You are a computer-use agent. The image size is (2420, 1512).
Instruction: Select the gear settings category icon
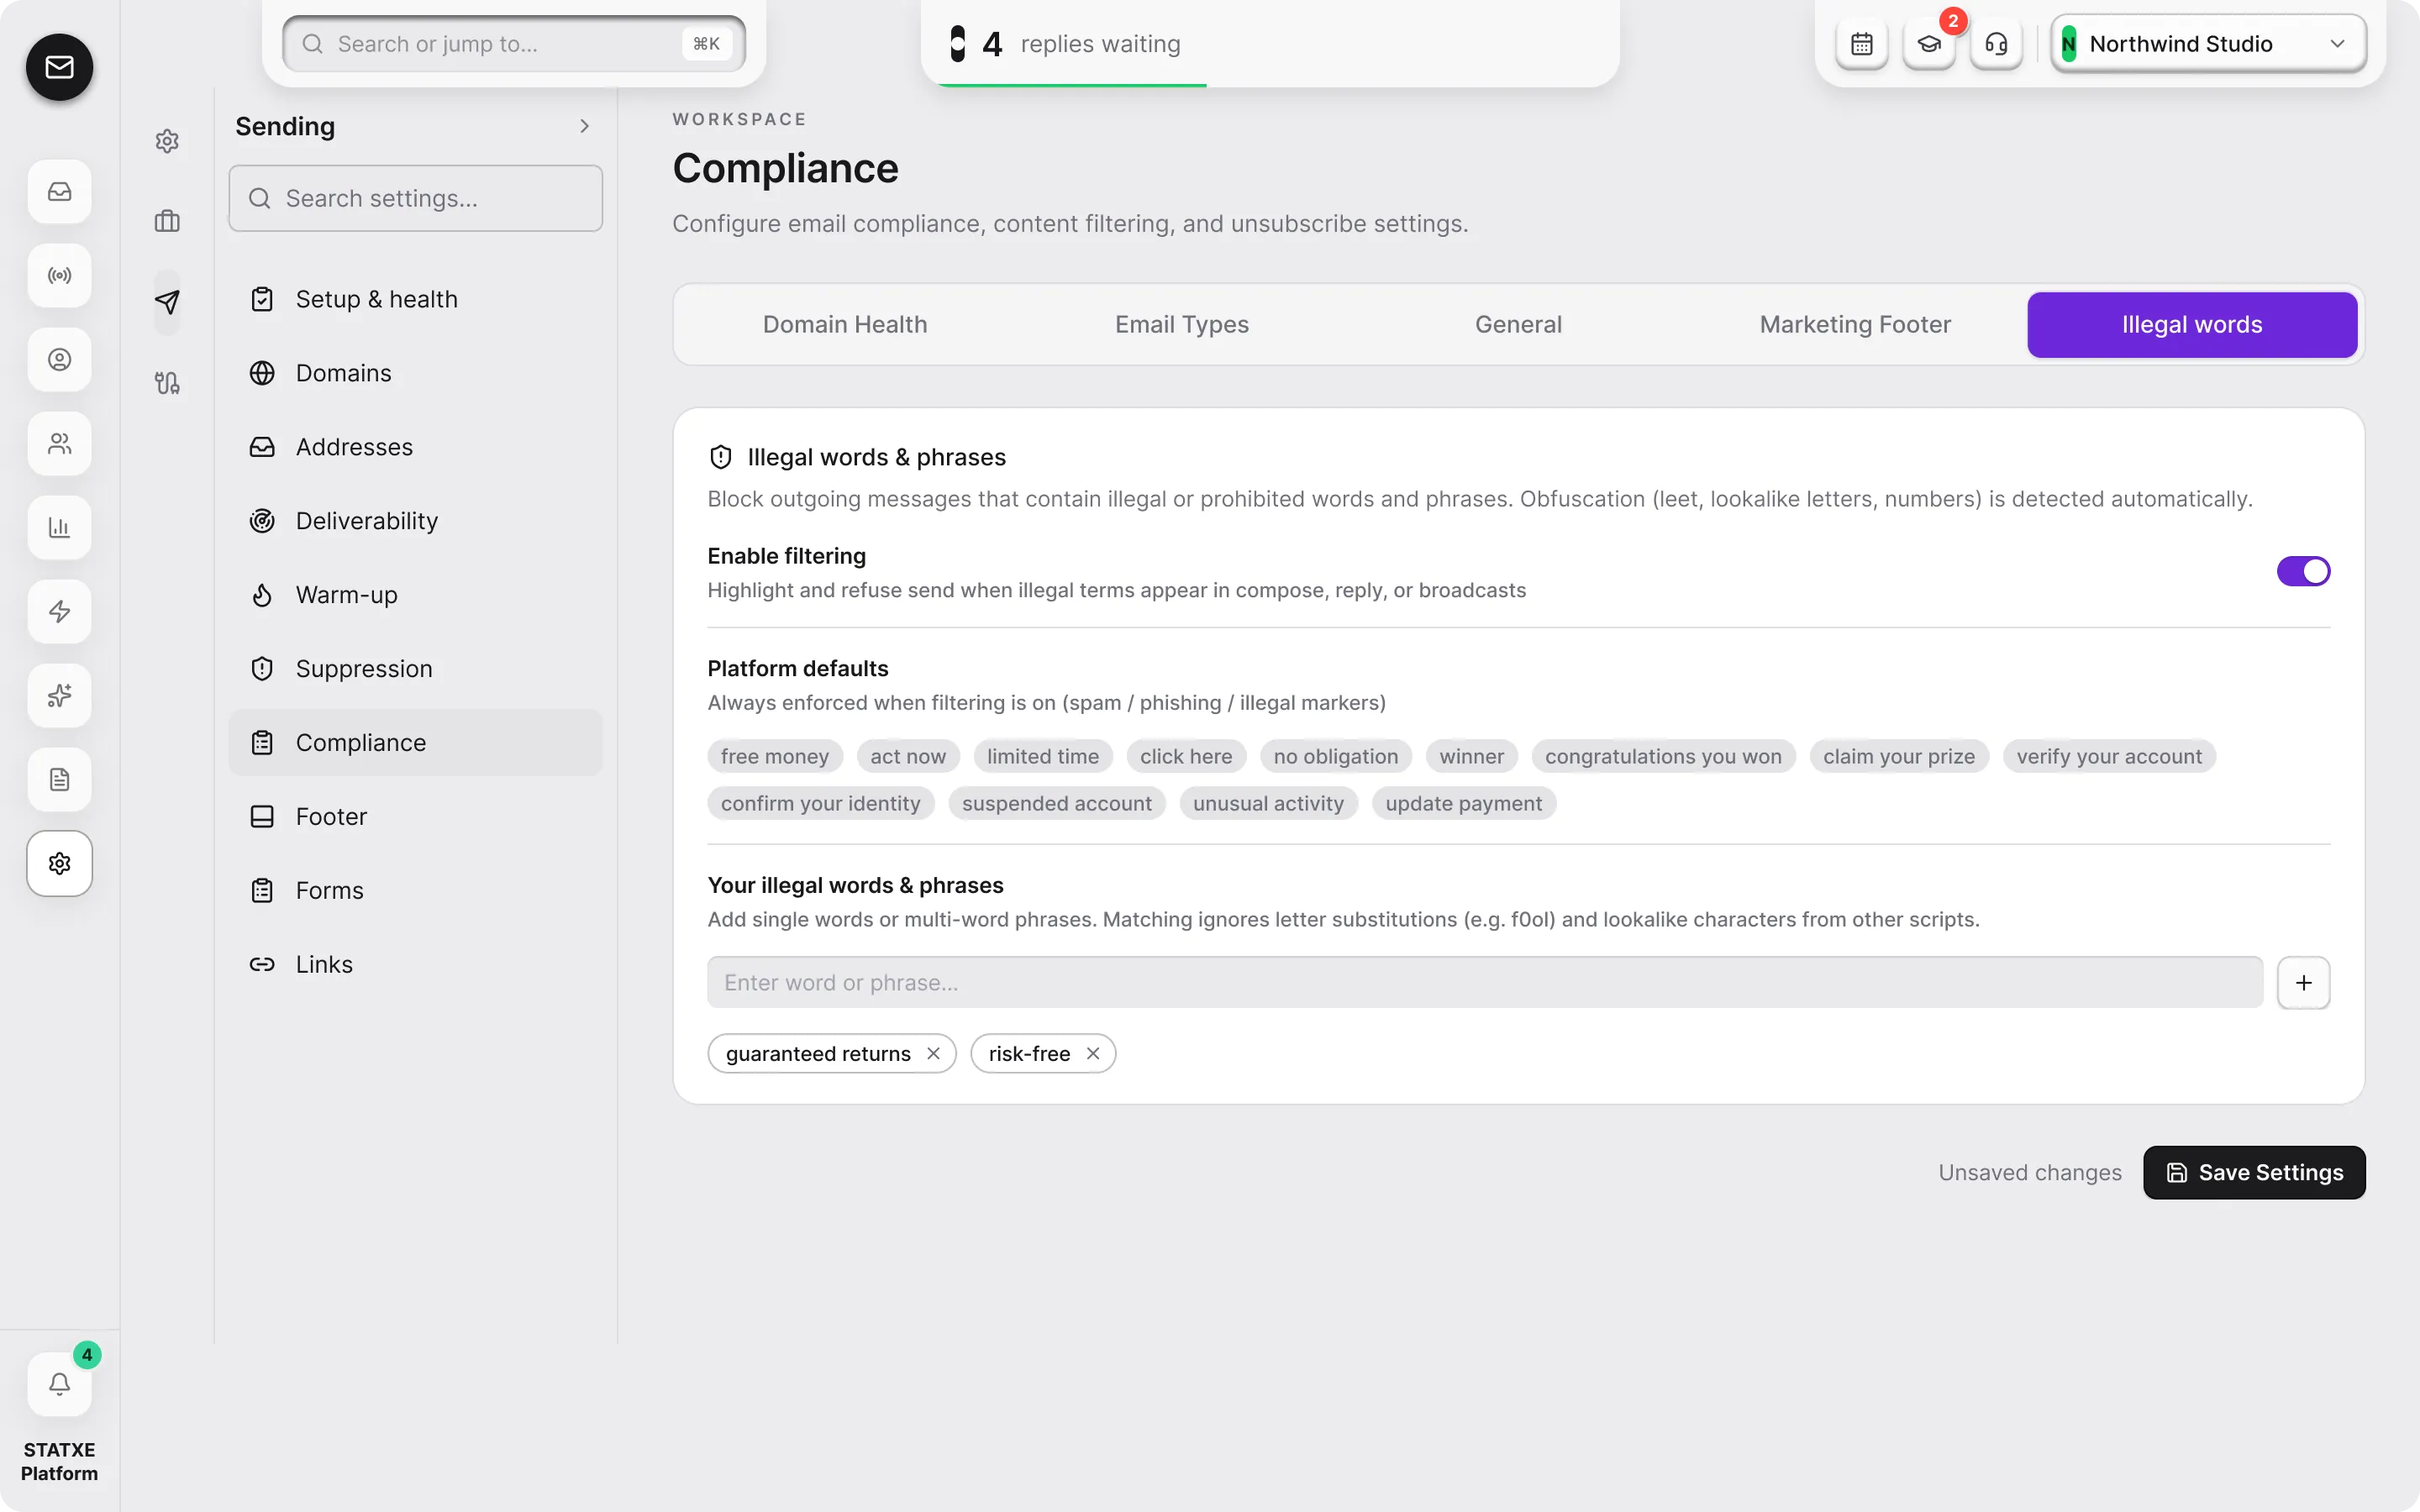point(167,141)
